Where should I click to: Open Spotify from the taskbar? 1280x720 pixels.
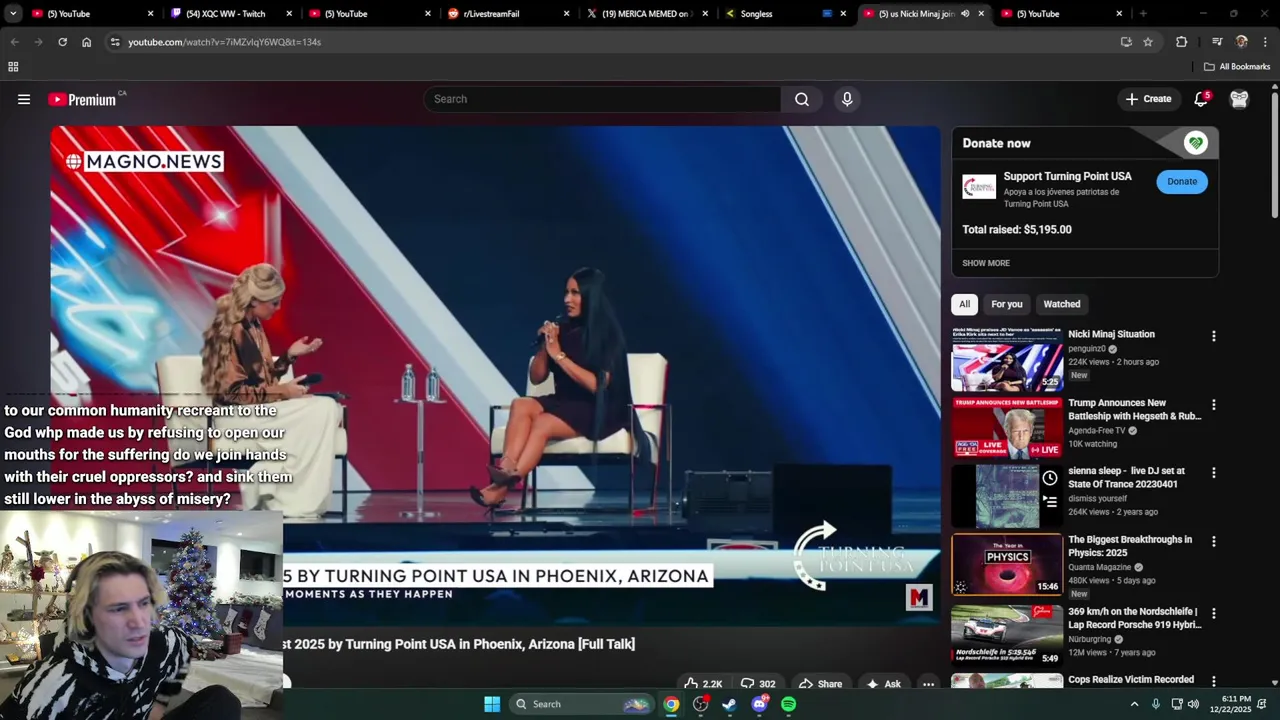pyautogui.click(x=789, y=704)
